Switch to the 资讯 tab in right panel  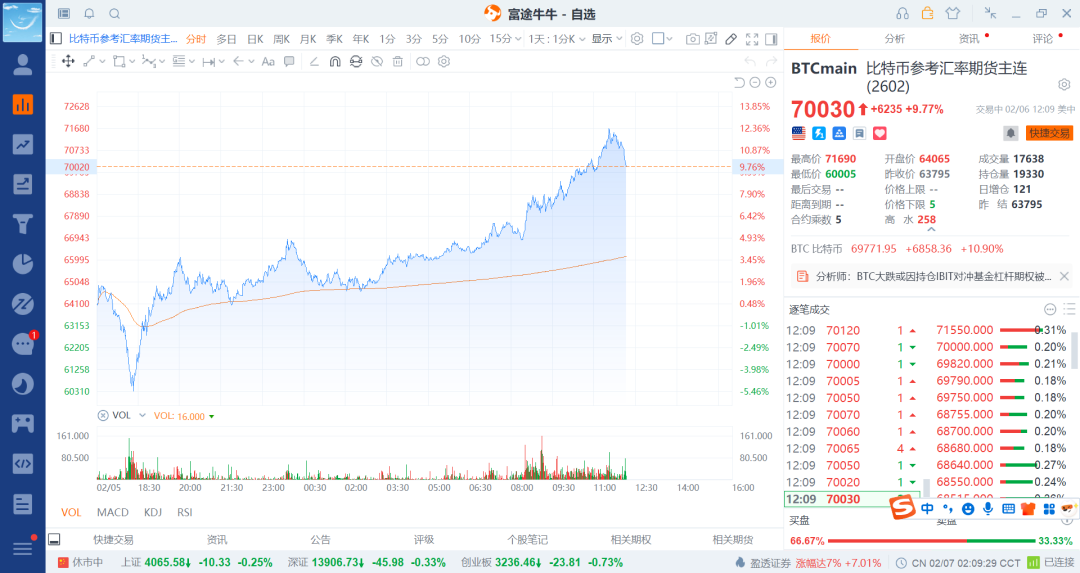pos(969,39)
